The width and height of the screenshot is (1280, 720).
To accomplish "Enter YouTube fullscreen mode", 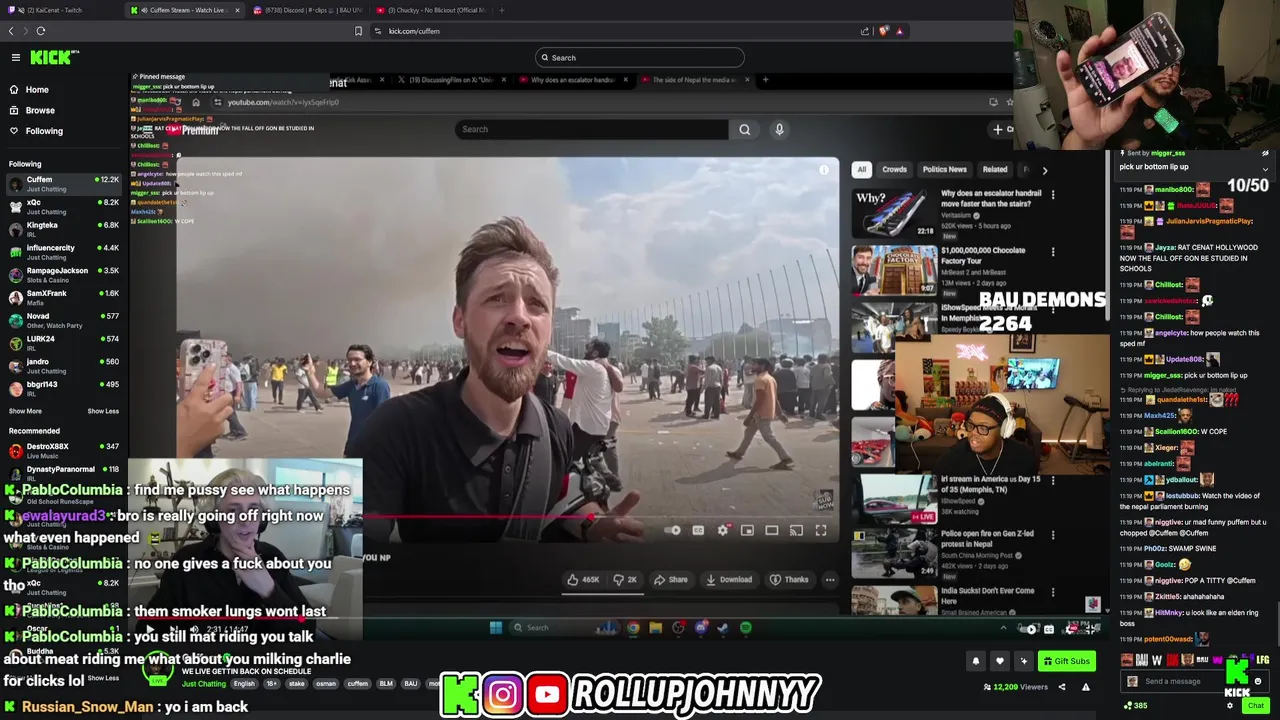I will point(821,530).
